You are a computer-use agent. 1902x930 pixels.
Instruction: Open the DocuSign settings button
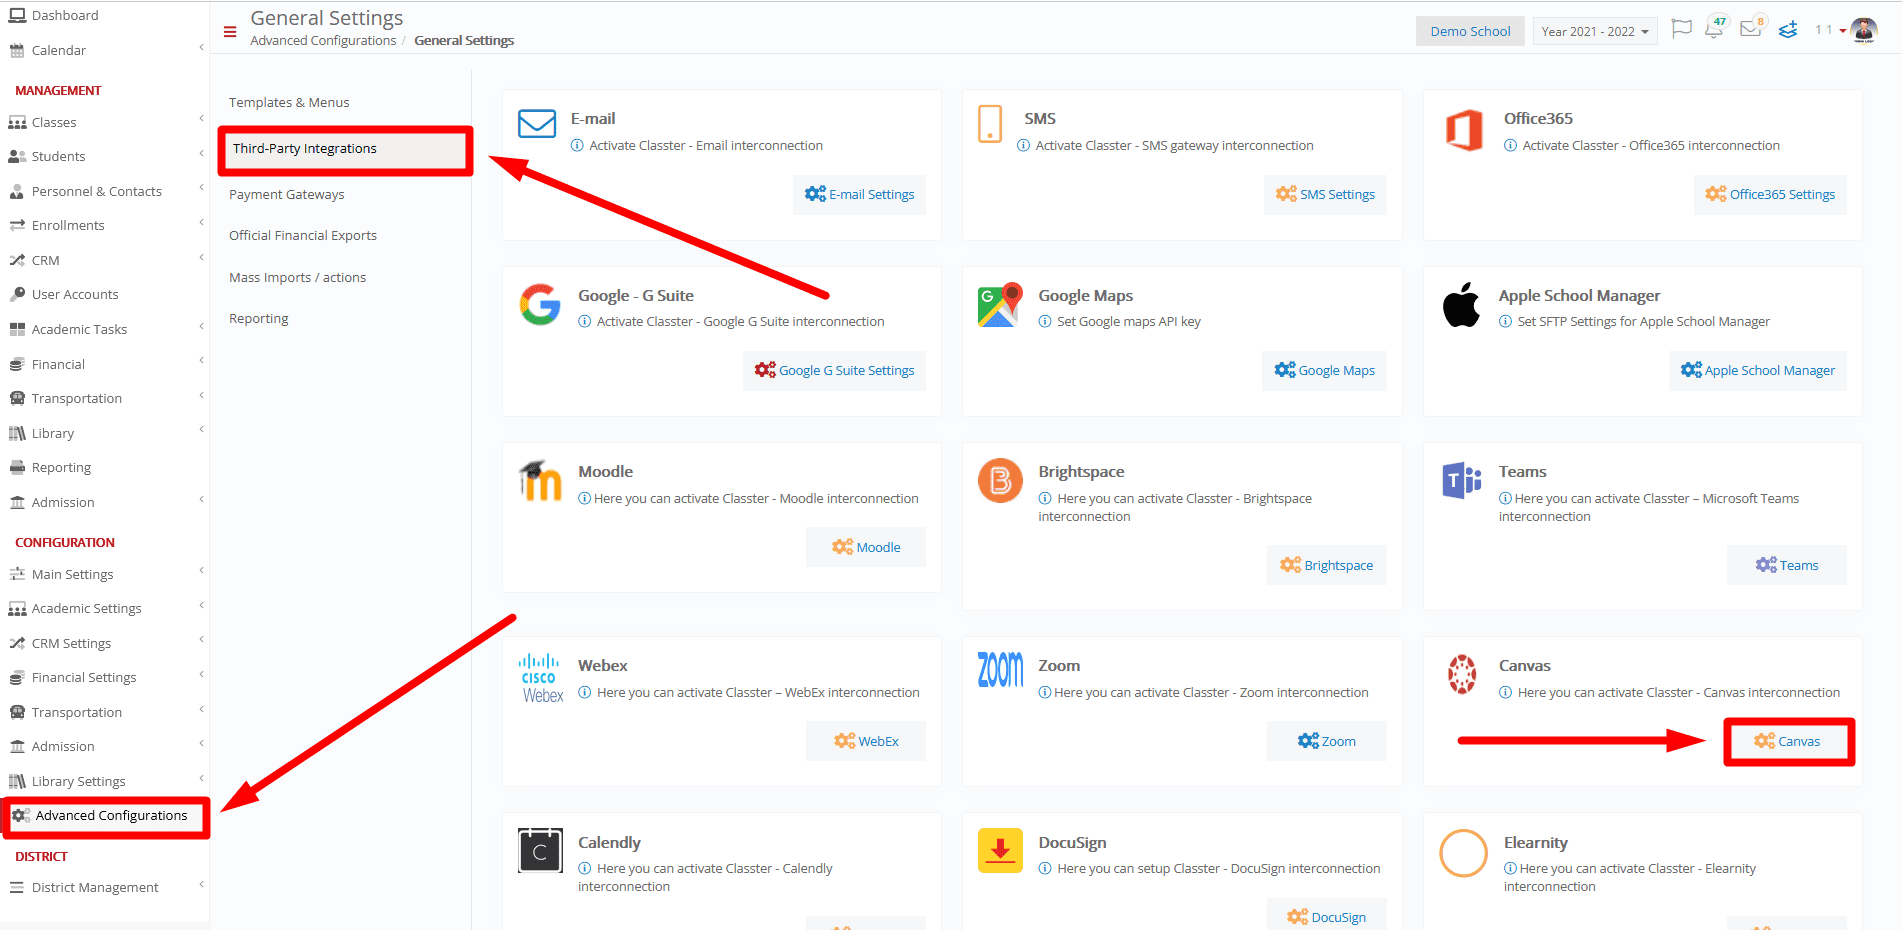(x=1327, y=916)
